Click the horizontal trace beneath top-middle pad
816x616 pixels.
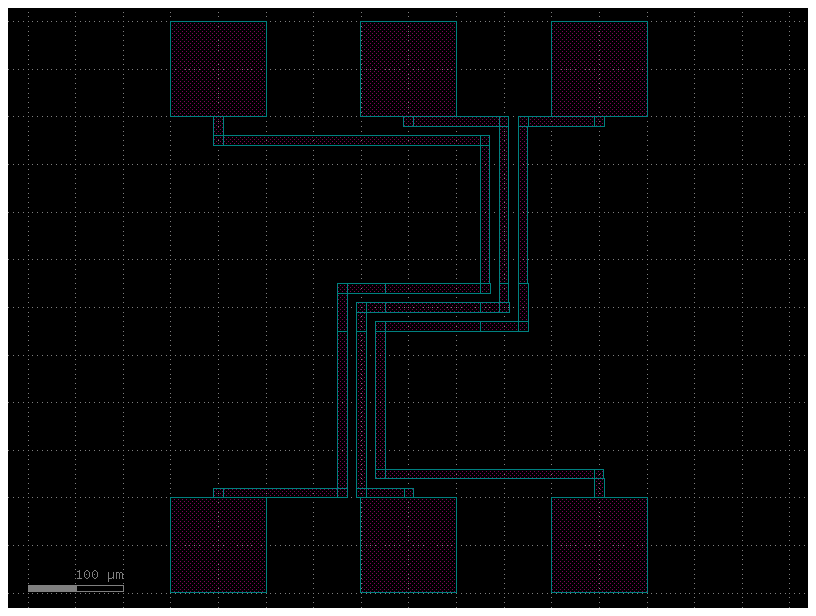pyautogui.click(x=455, y=122)
